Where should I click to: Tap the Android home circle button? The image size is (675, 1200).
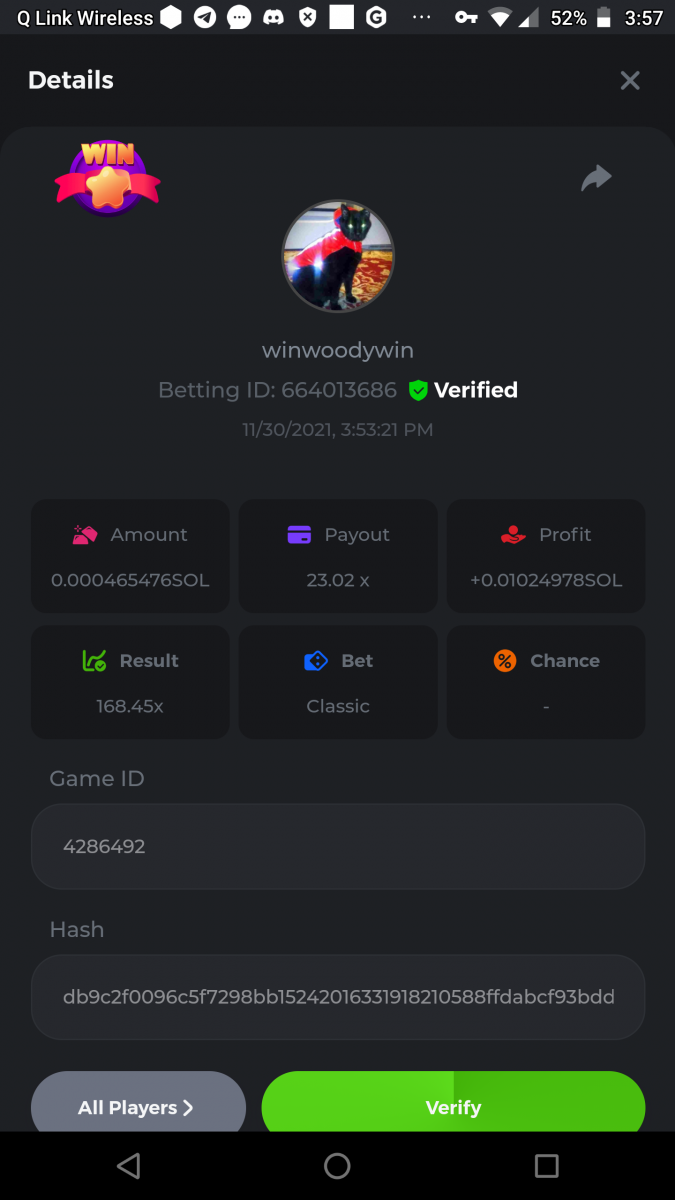337,1165
